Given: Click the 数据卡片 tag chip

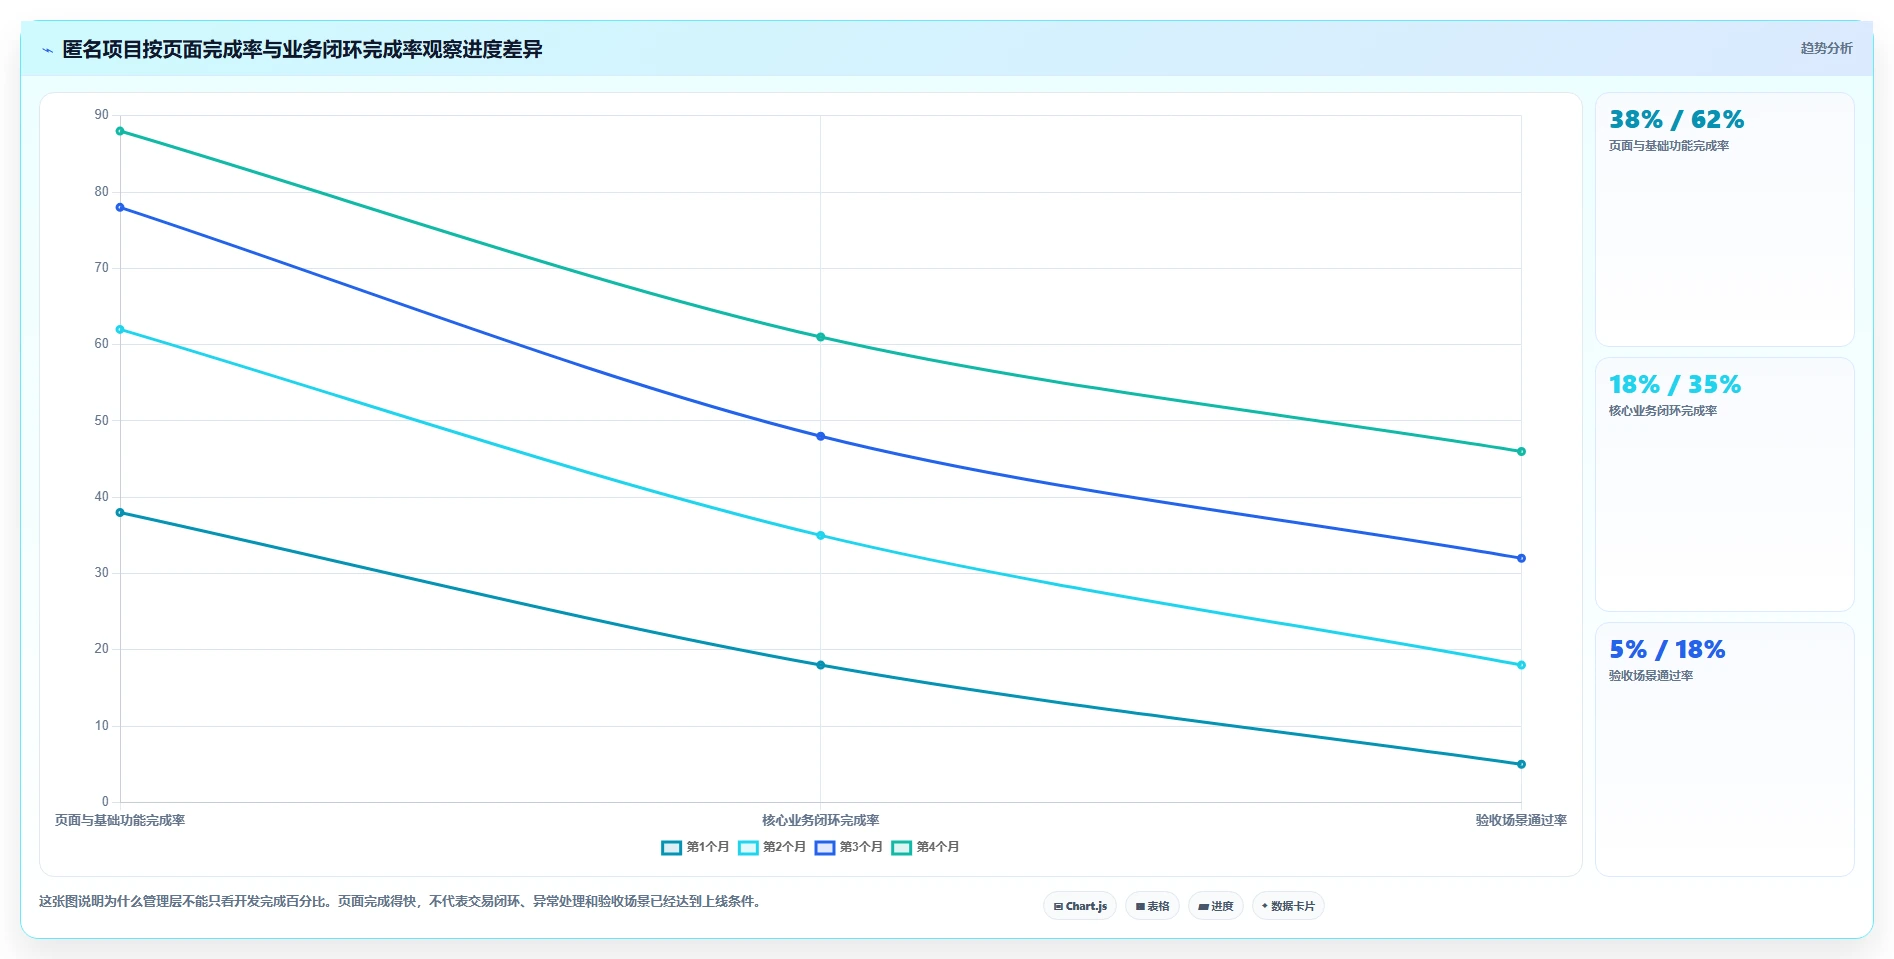Looking at the screenshot, I should 1288,906.
